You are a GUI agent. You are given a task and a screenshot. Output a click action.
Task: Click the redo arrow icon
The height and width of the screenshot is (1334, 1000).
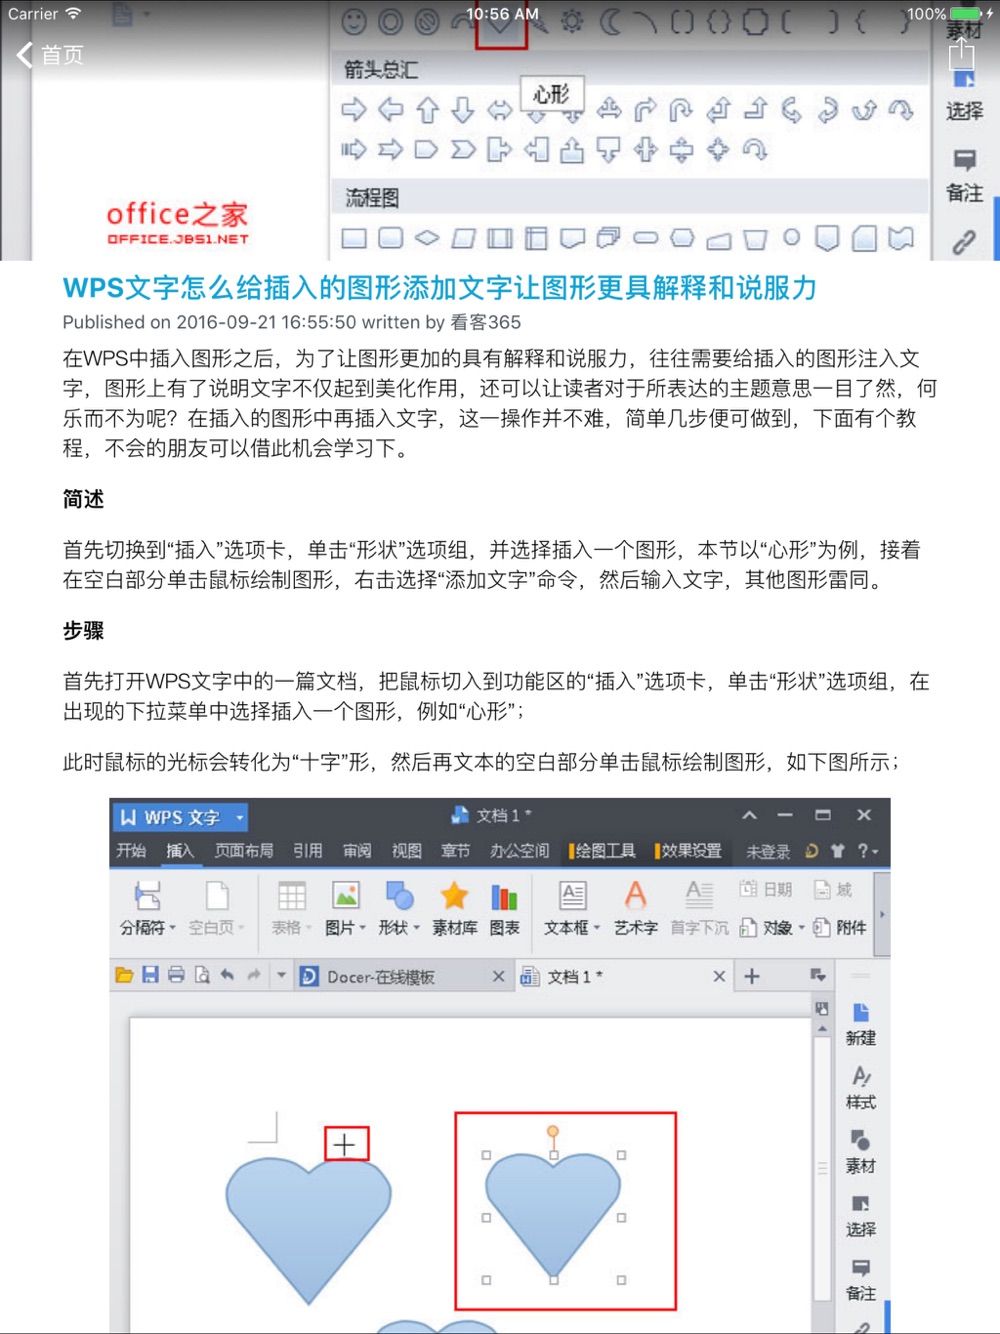click(253, 975)
